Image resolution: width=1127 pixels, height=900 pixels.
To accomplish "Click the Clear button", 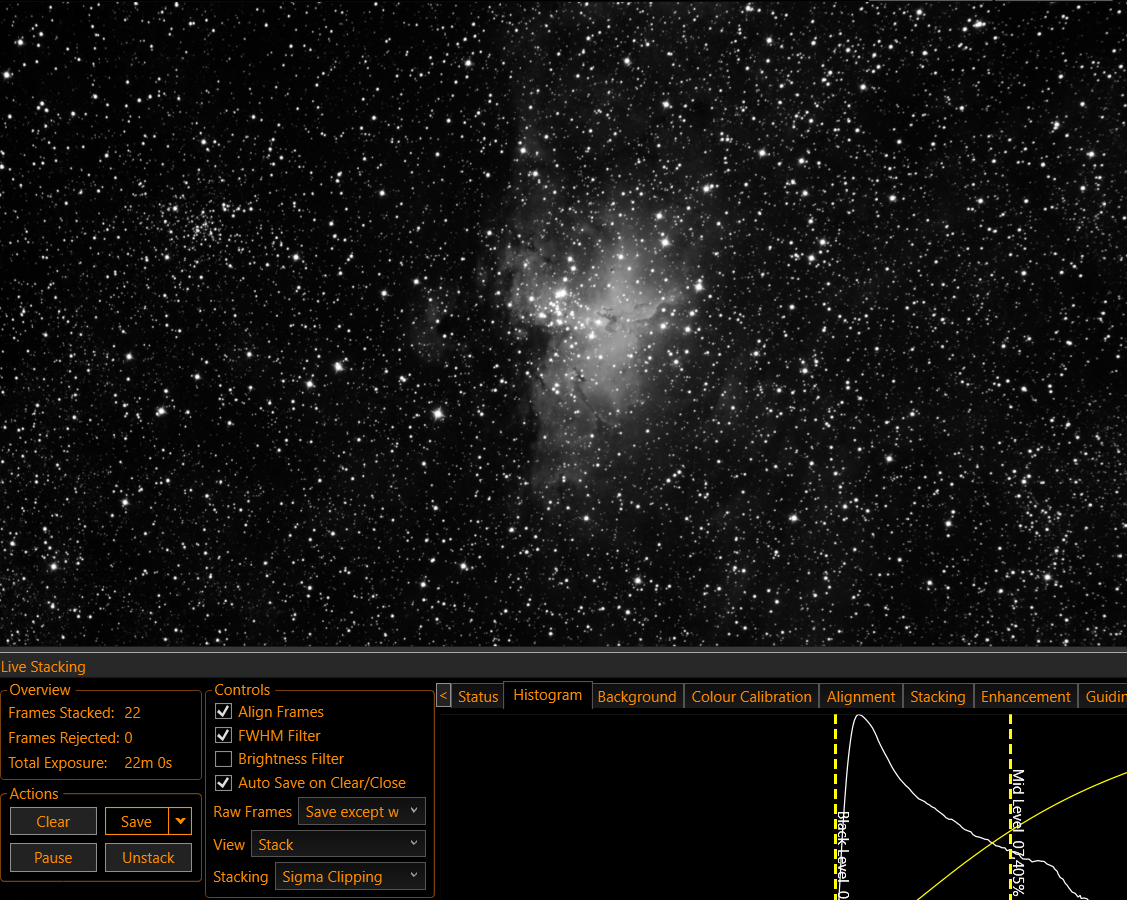I will (x=53, y=821).
